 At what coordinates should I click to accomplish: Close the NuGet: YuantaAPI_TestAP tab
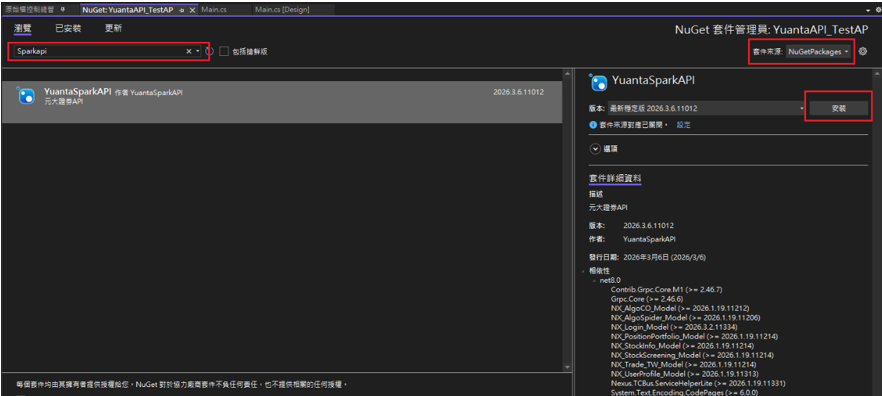[x=192, y=10]
